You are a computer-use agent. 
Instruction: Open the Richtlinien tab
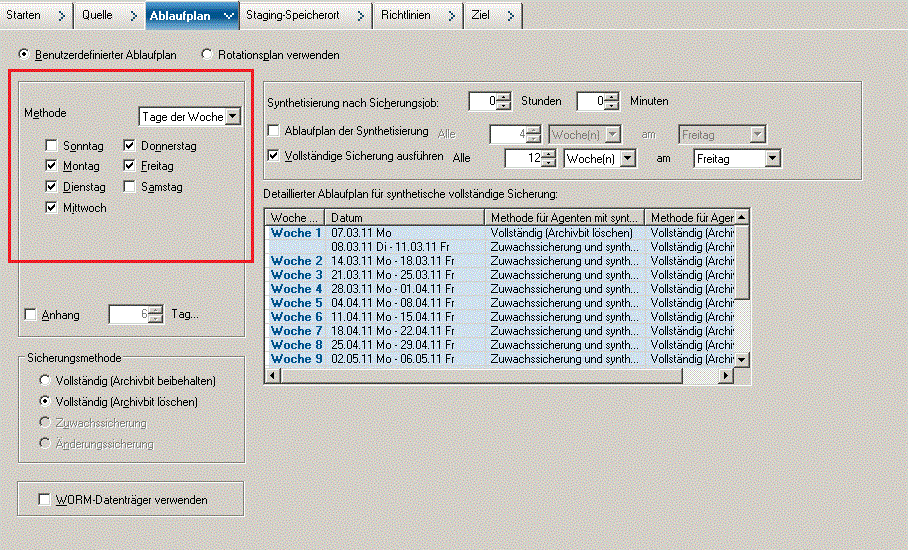tap(405, 15)
